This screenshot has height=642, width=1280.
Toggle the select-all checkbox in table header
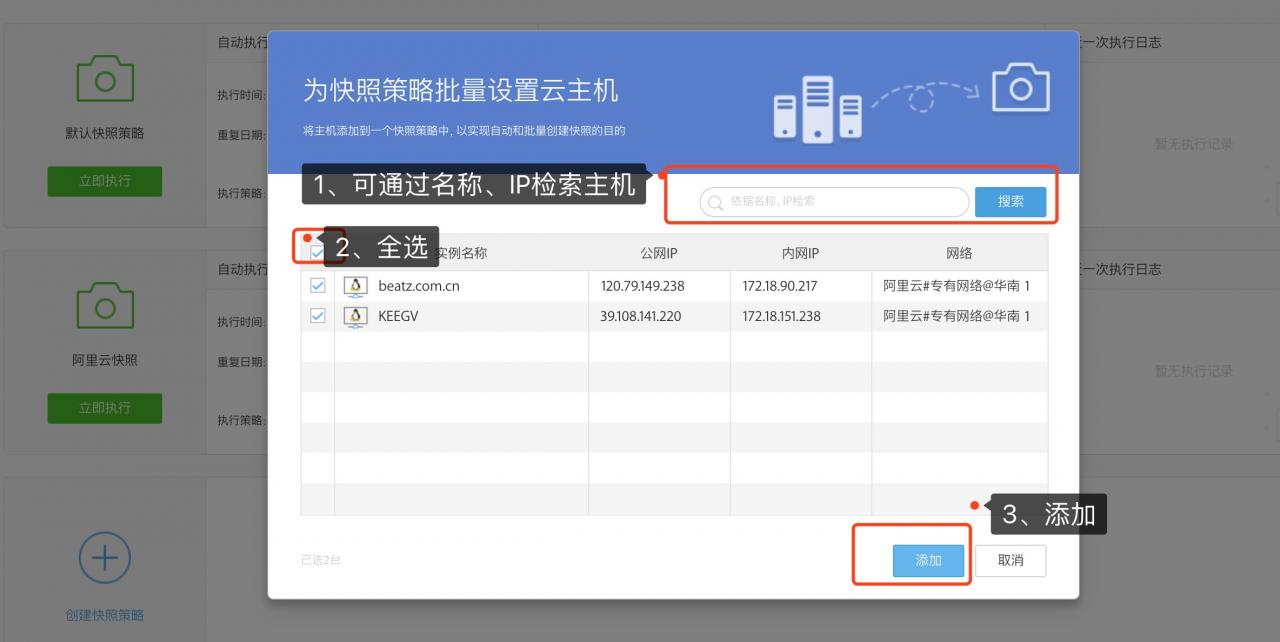(x=317, y=253)
